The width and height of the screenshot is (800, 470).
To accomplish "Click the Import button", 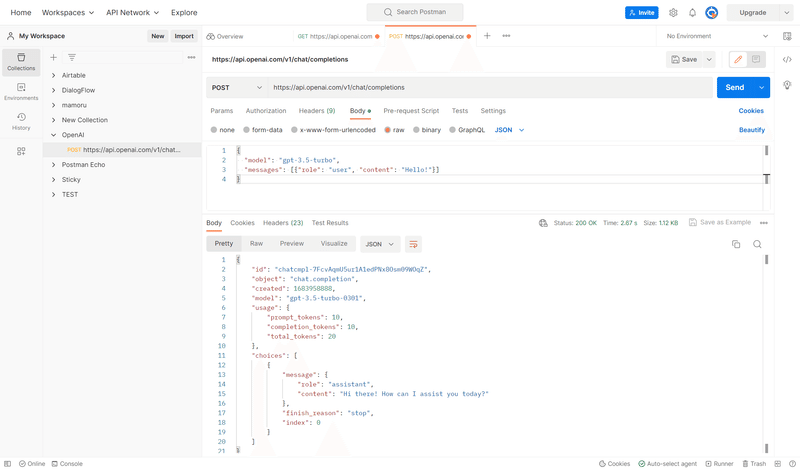I will [x=184, y=36].
